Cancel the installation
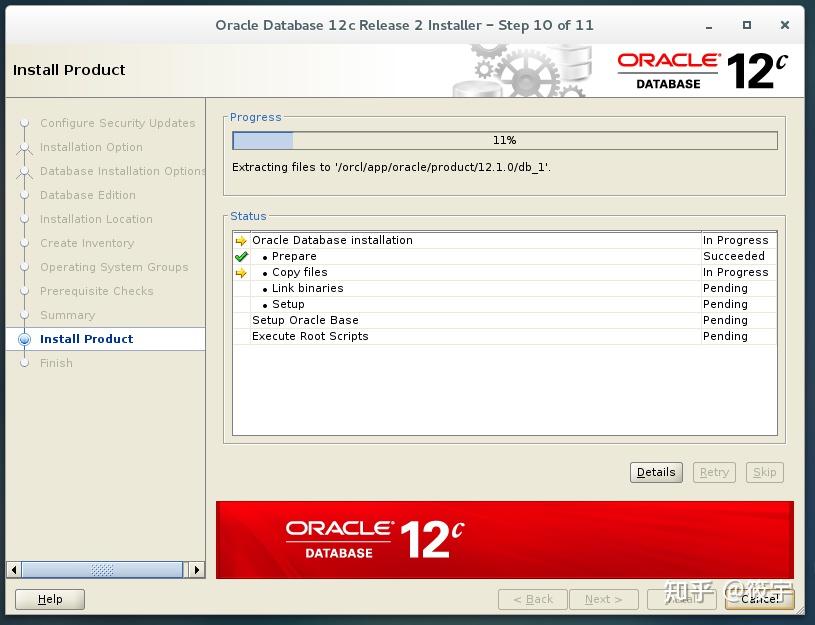Viewport: 815px width, 625px height. click(760, 599)
